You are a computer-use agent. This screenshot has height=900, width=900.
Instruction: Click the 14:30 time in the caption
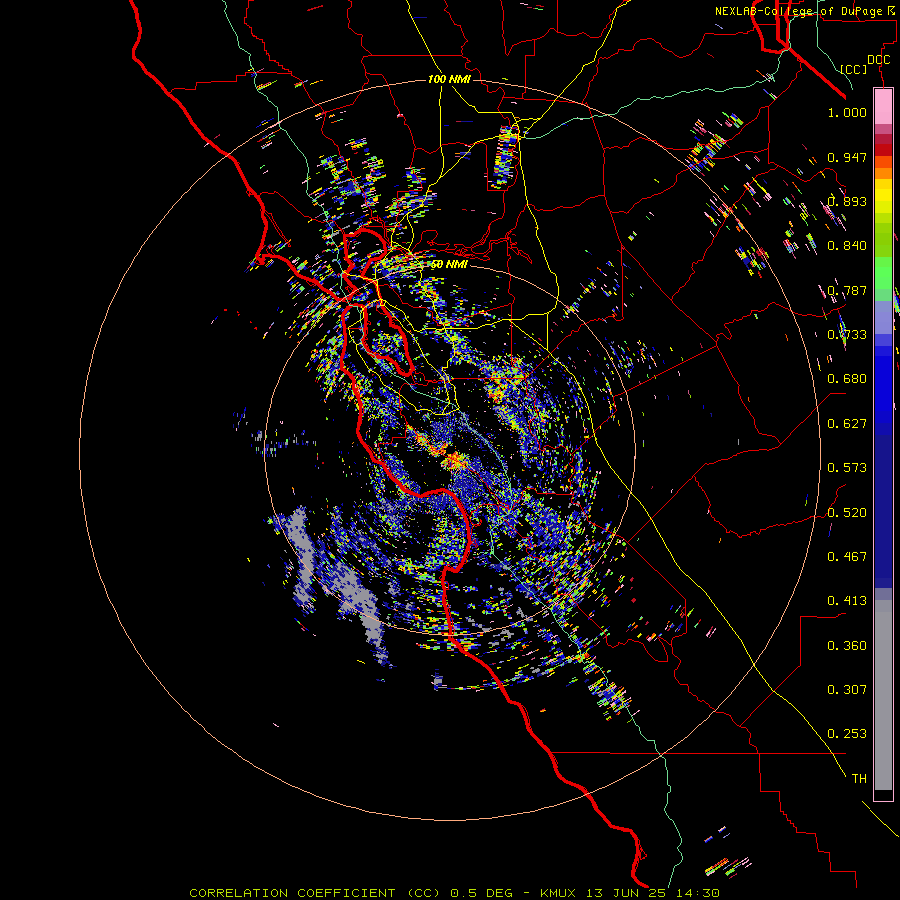(696, 893)
